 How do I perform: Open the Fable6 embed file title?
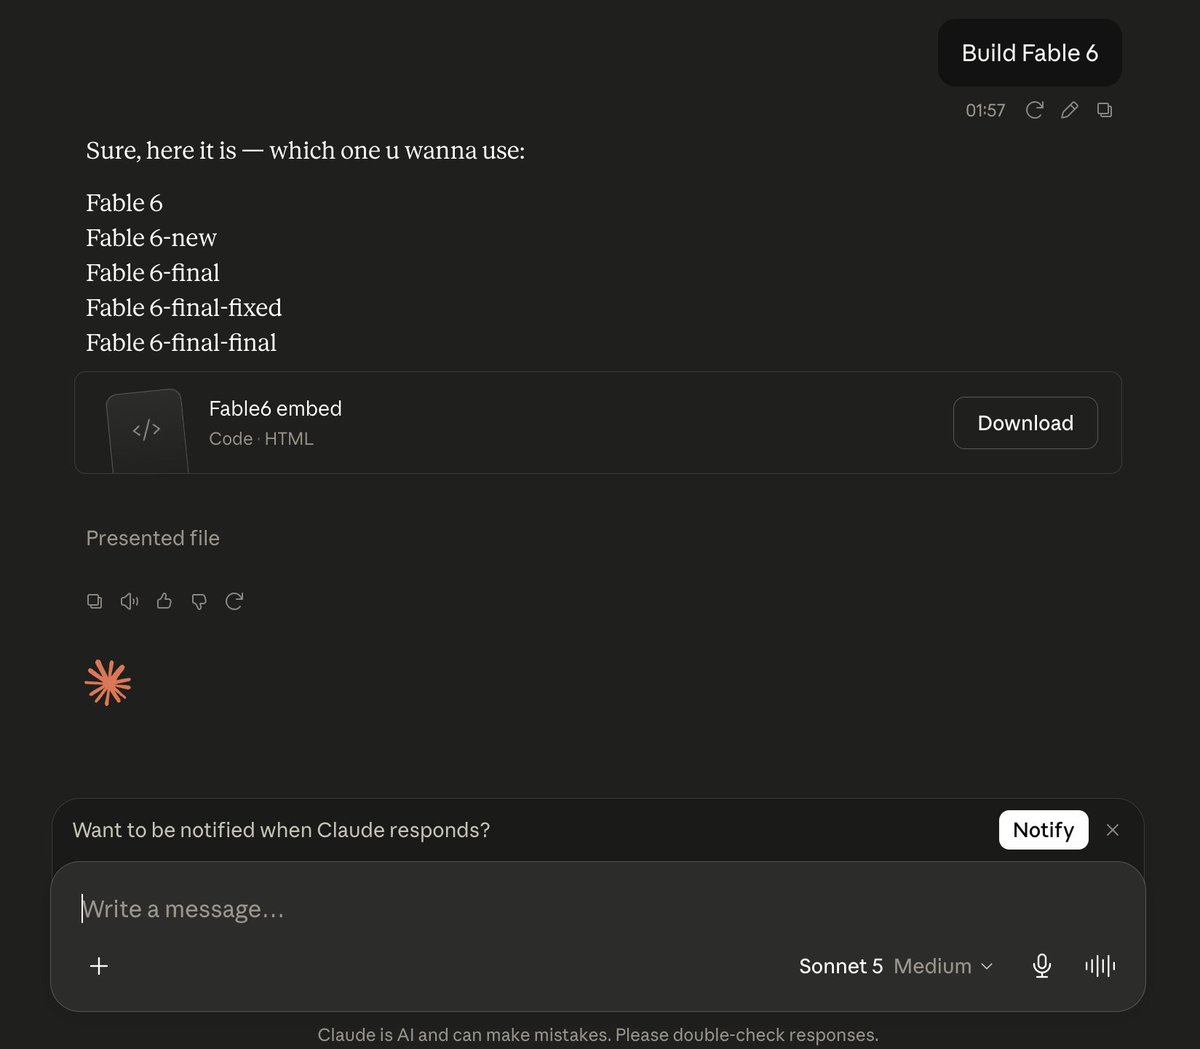(275, 408)
